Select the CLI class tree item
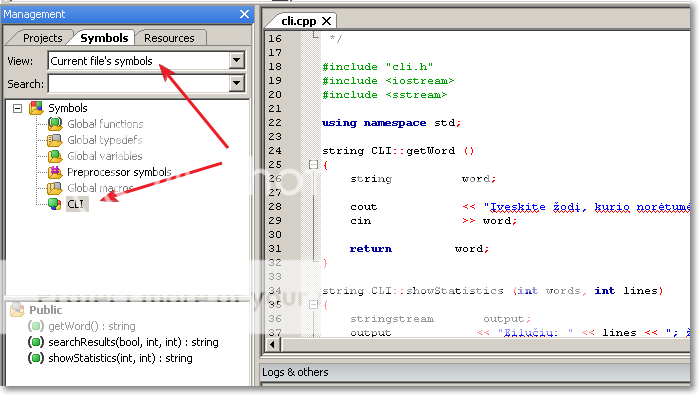The width and height of the screenshot is (699, 395). click(76, 204)
